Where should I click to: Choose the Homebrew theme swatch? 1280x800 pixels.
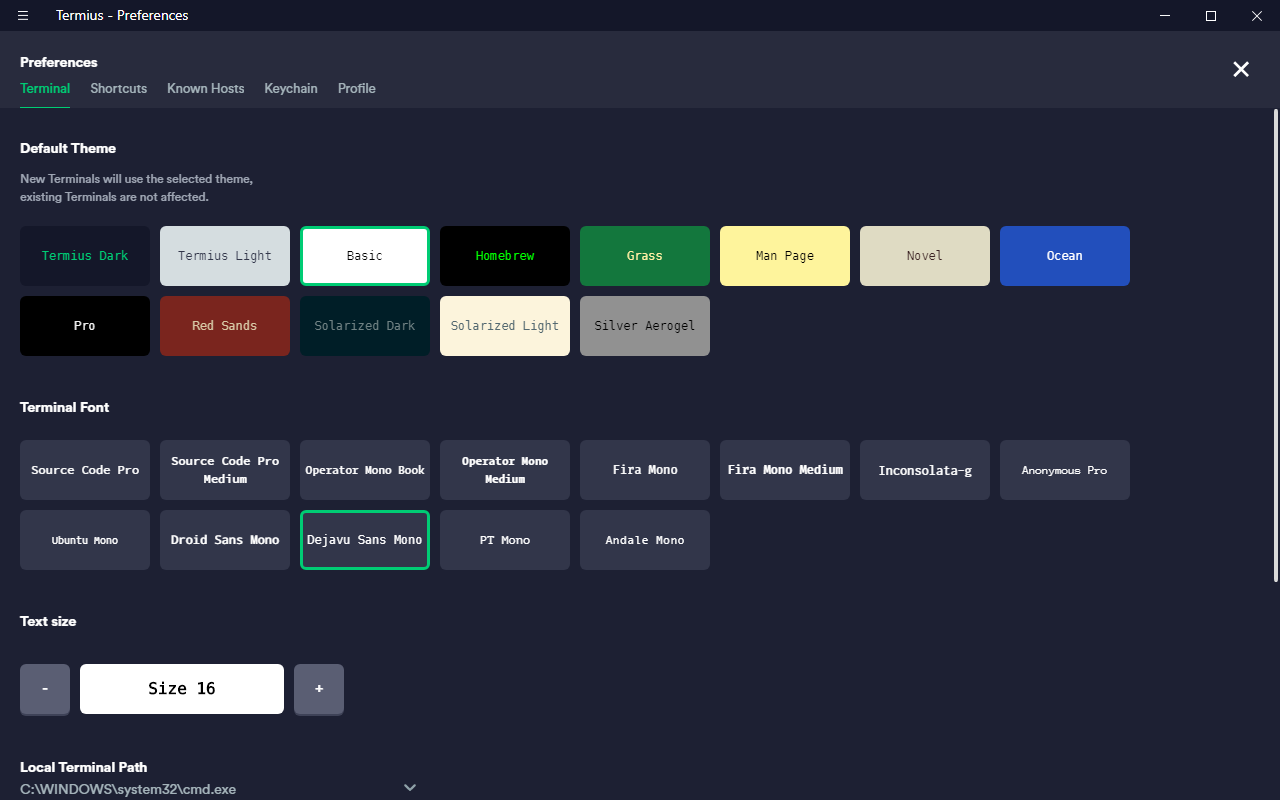tap(505, 256)
